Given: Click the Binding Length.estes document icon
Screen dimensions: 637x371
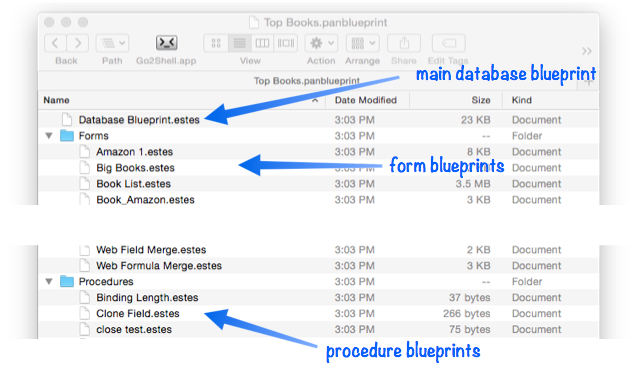Looking at the screenshot, I should pyautogui.click(x=84, y=297).
